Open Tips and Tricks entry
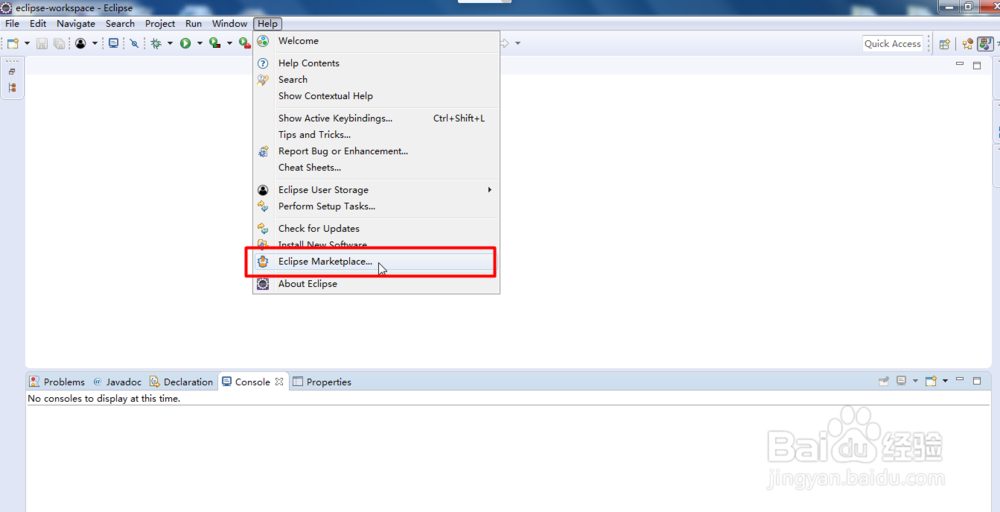Screen dimensions: 1000x512 (376, 135)
